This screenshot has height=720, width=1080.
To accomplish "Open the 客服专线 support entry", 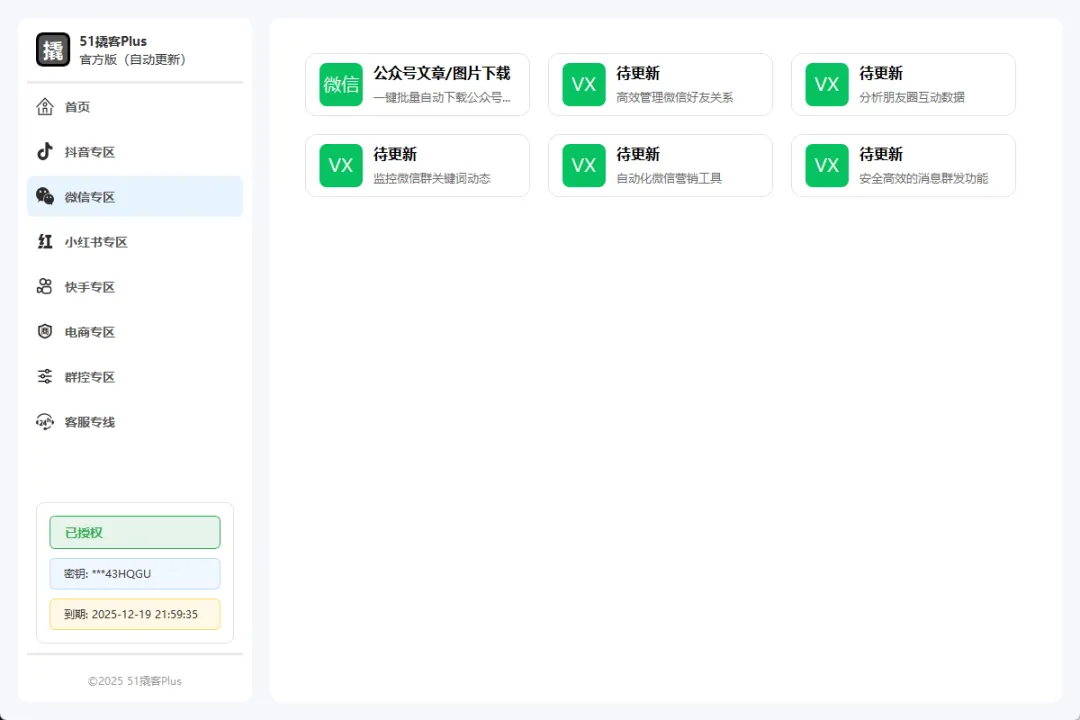I will [x=135, y=422].
